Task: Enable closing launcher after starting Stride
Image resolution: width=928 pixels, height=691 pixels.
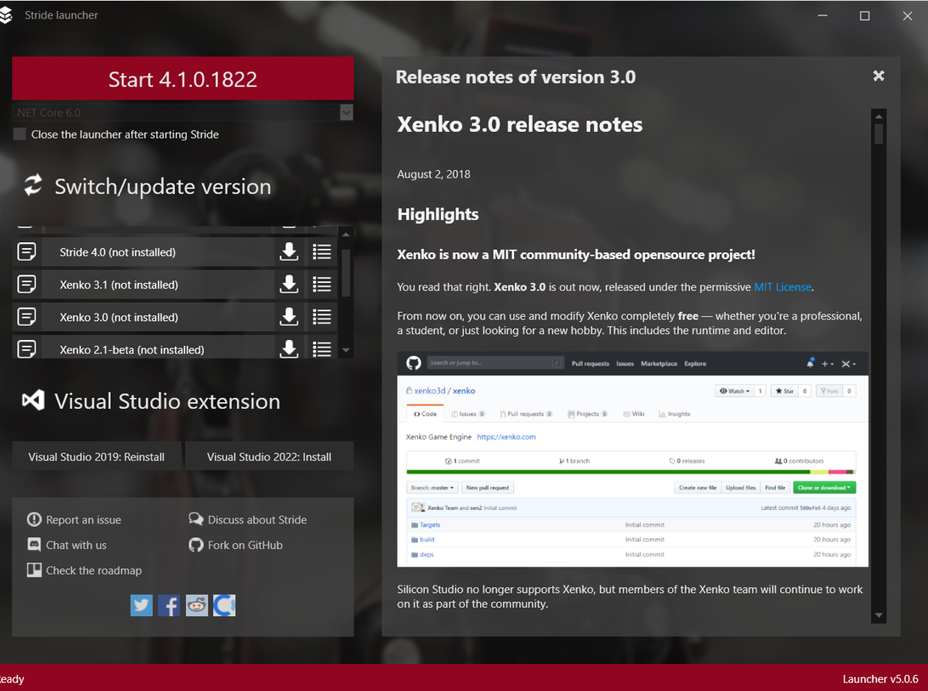Action: [x=20, y=134]
